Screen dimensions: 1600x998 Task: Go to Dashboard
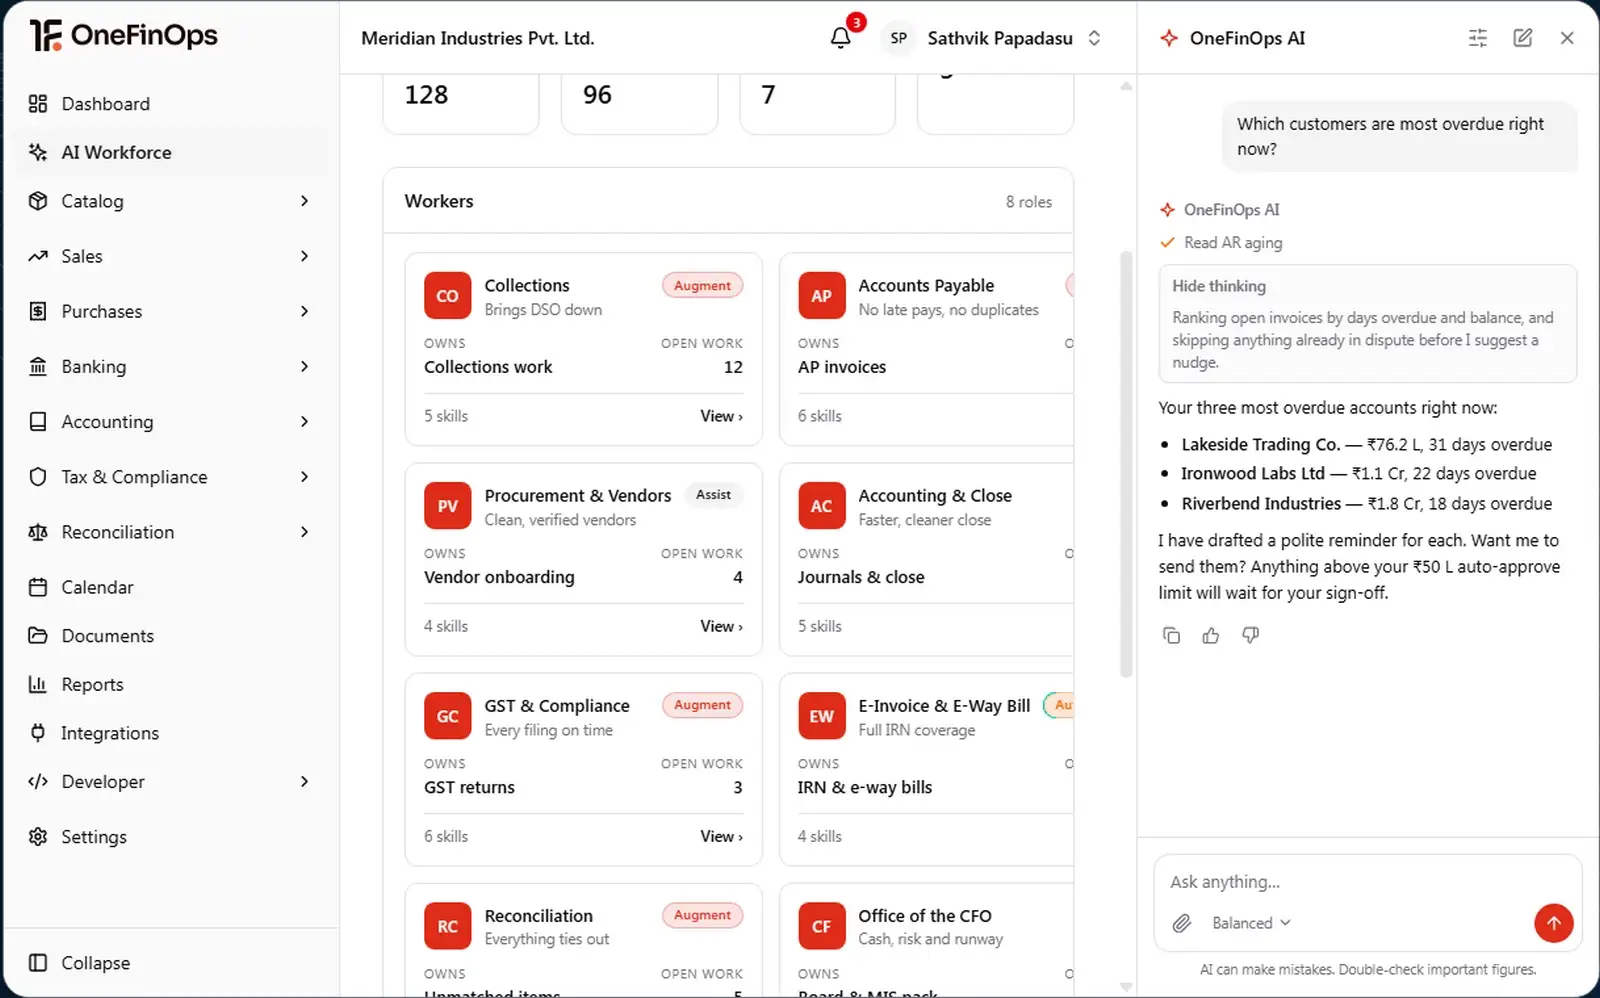click(x=172, y=104)
